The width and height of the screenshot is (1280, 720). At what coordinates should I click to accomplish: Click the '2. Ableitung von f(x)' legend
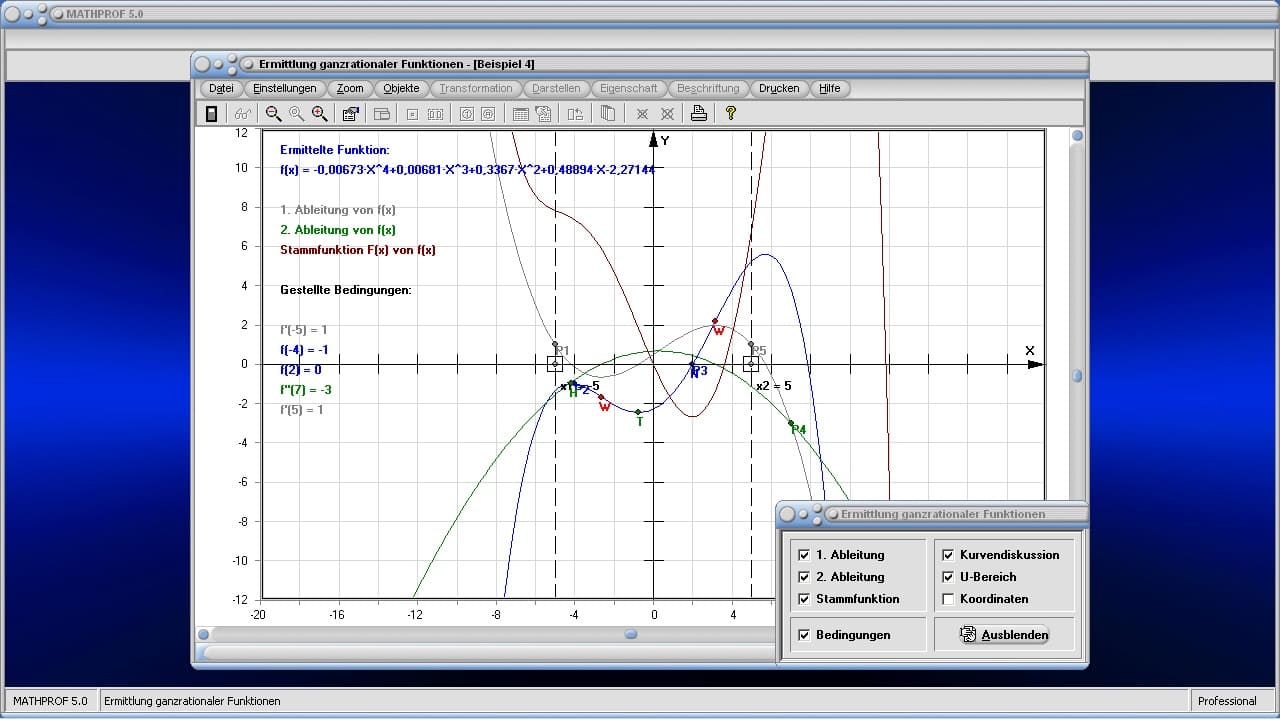pyautogui.click(x=338, y=230)
